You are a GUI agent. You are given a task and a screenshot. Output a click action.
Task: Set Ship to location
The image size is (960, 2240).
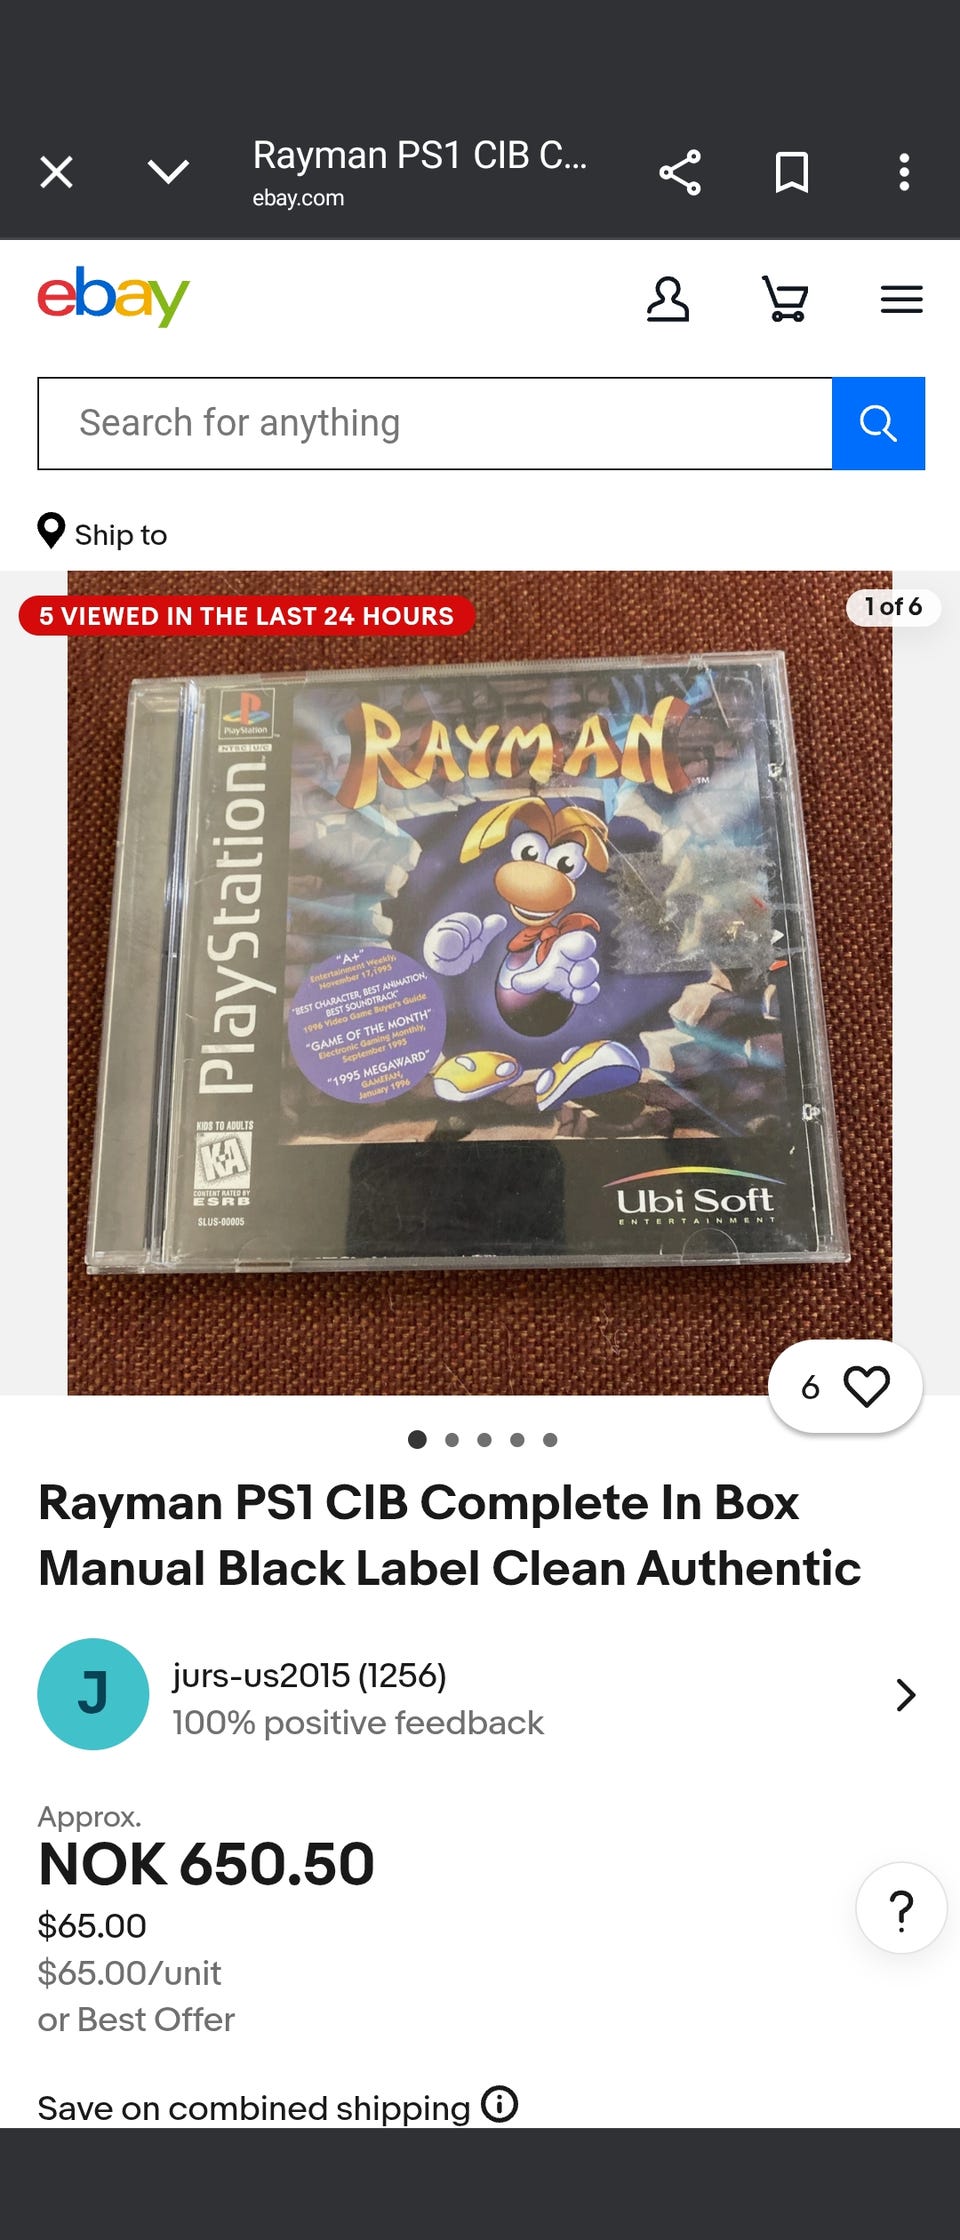(x=102, y=533)
